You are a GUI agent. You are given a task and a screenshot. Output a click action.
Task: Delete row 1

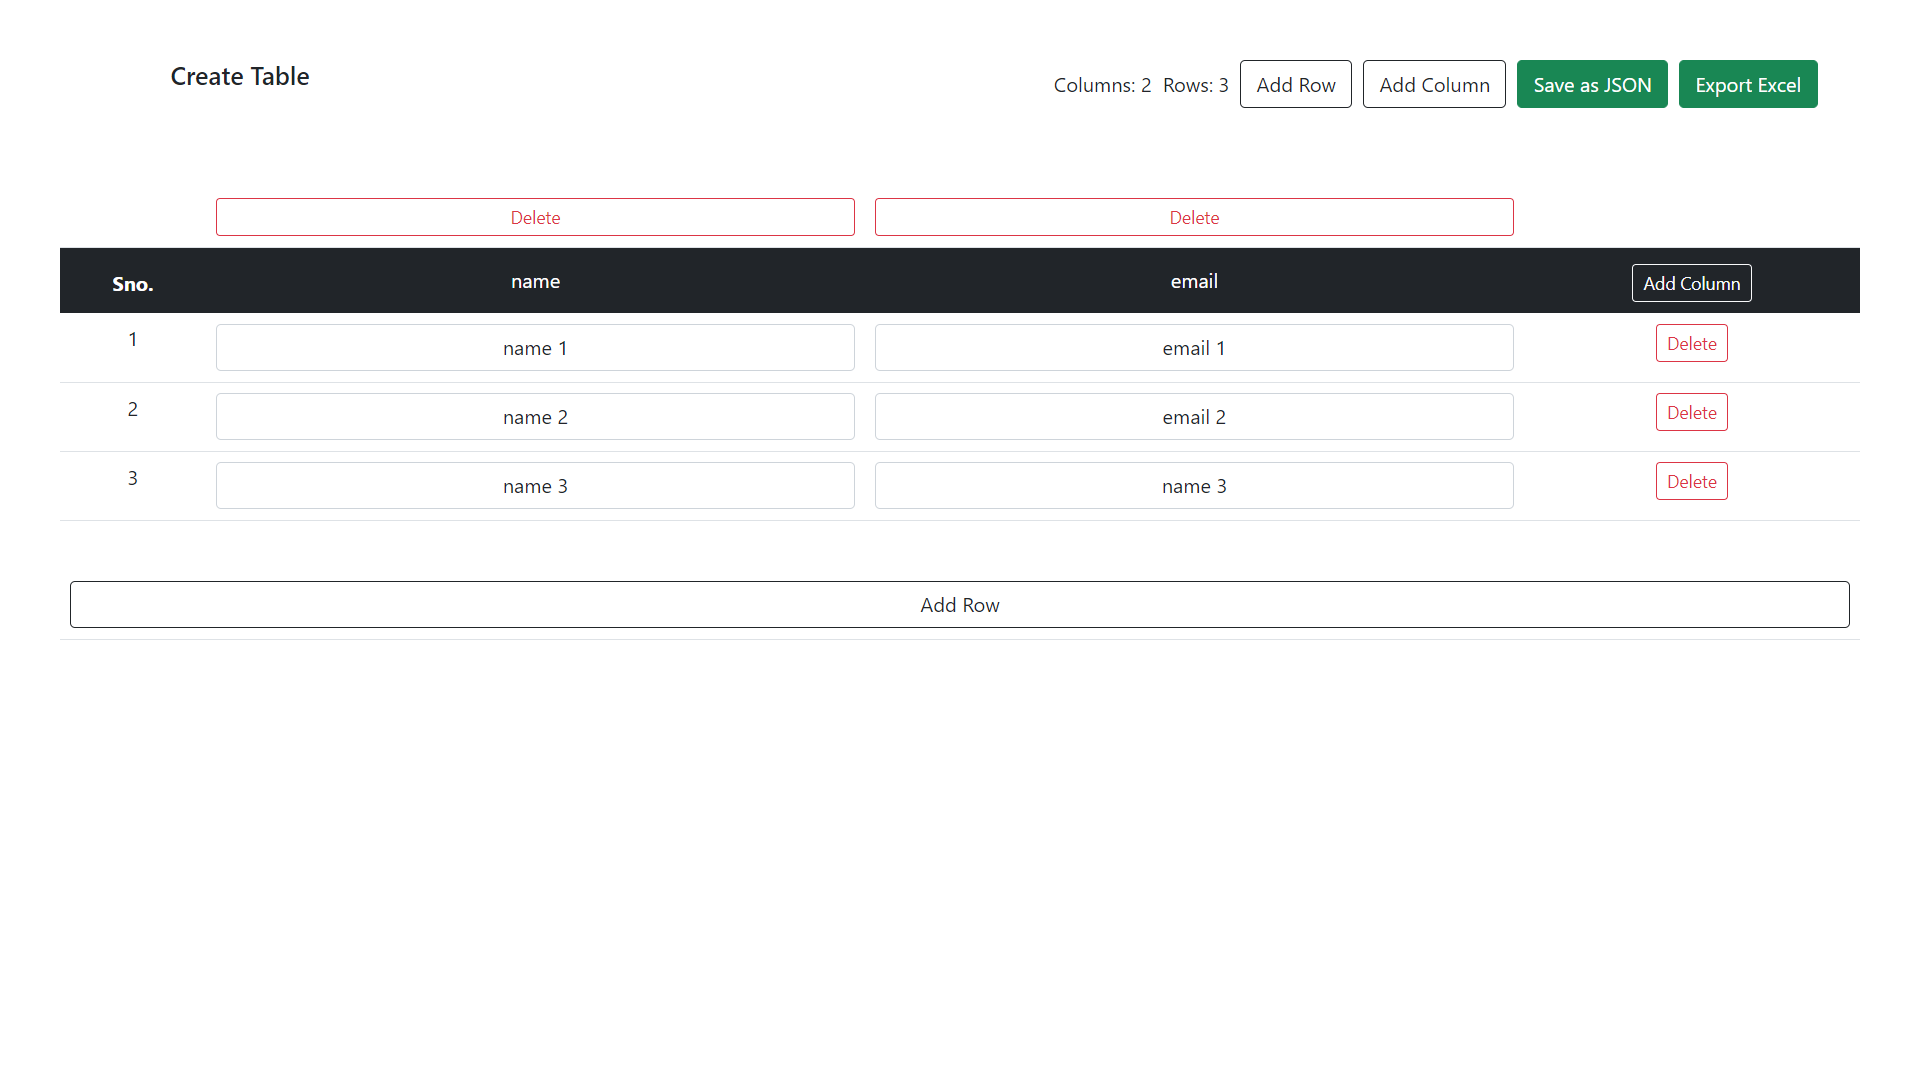[1691, 344]
